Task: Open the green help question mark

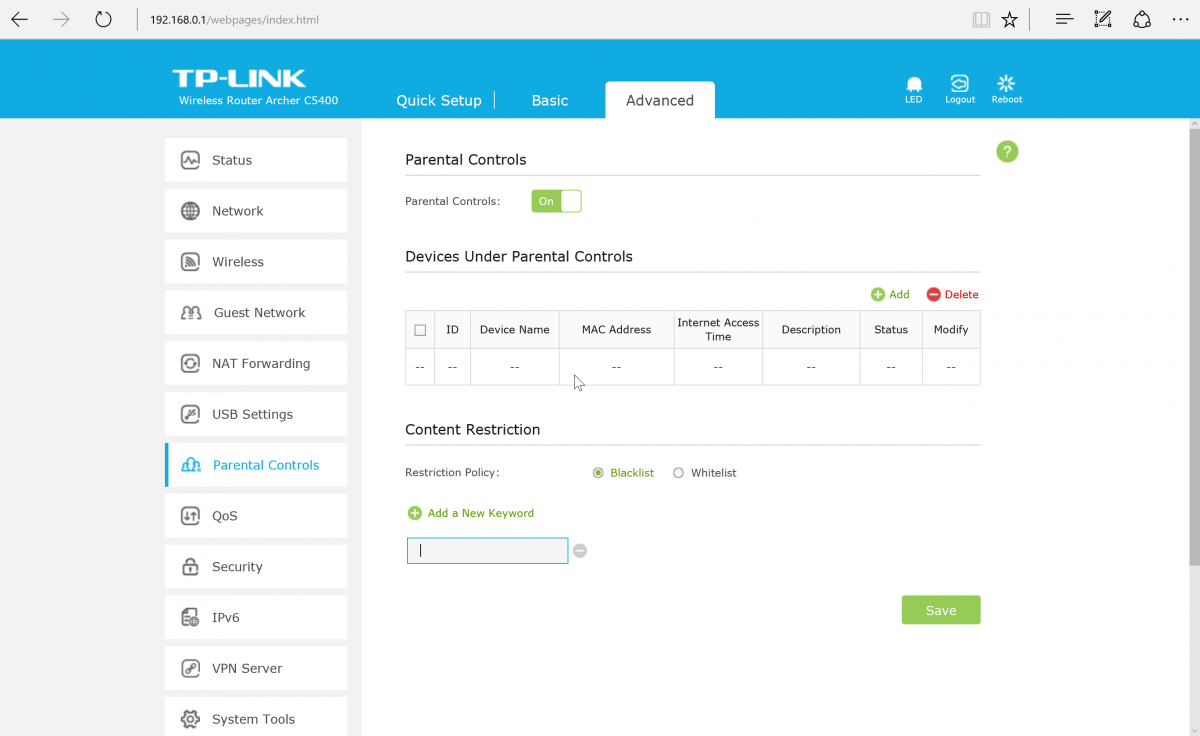Action: pos(1007,152)
